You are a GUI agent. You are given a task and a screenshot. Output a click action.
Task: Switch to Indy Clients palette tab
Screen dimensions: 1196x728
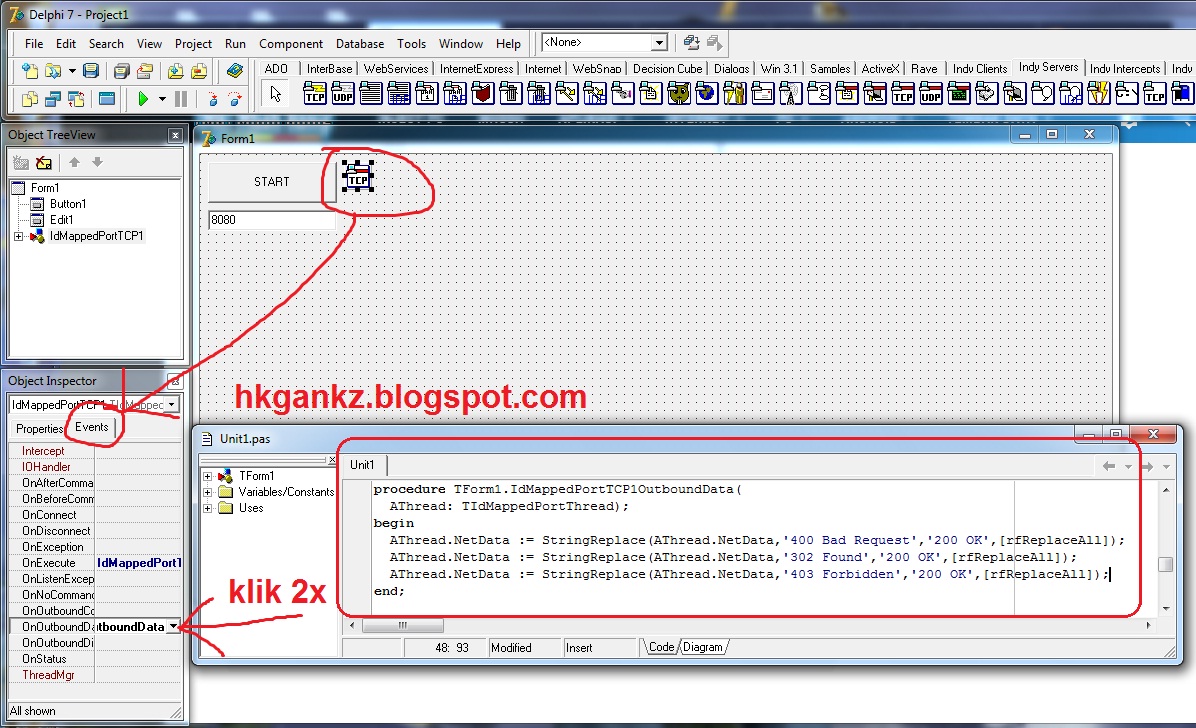979,69
